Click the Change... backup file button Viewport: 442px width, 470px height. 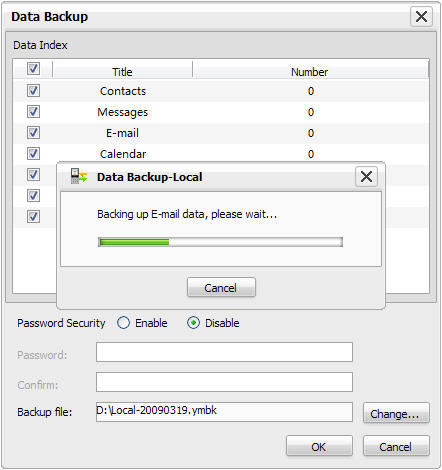pos(396,413)
